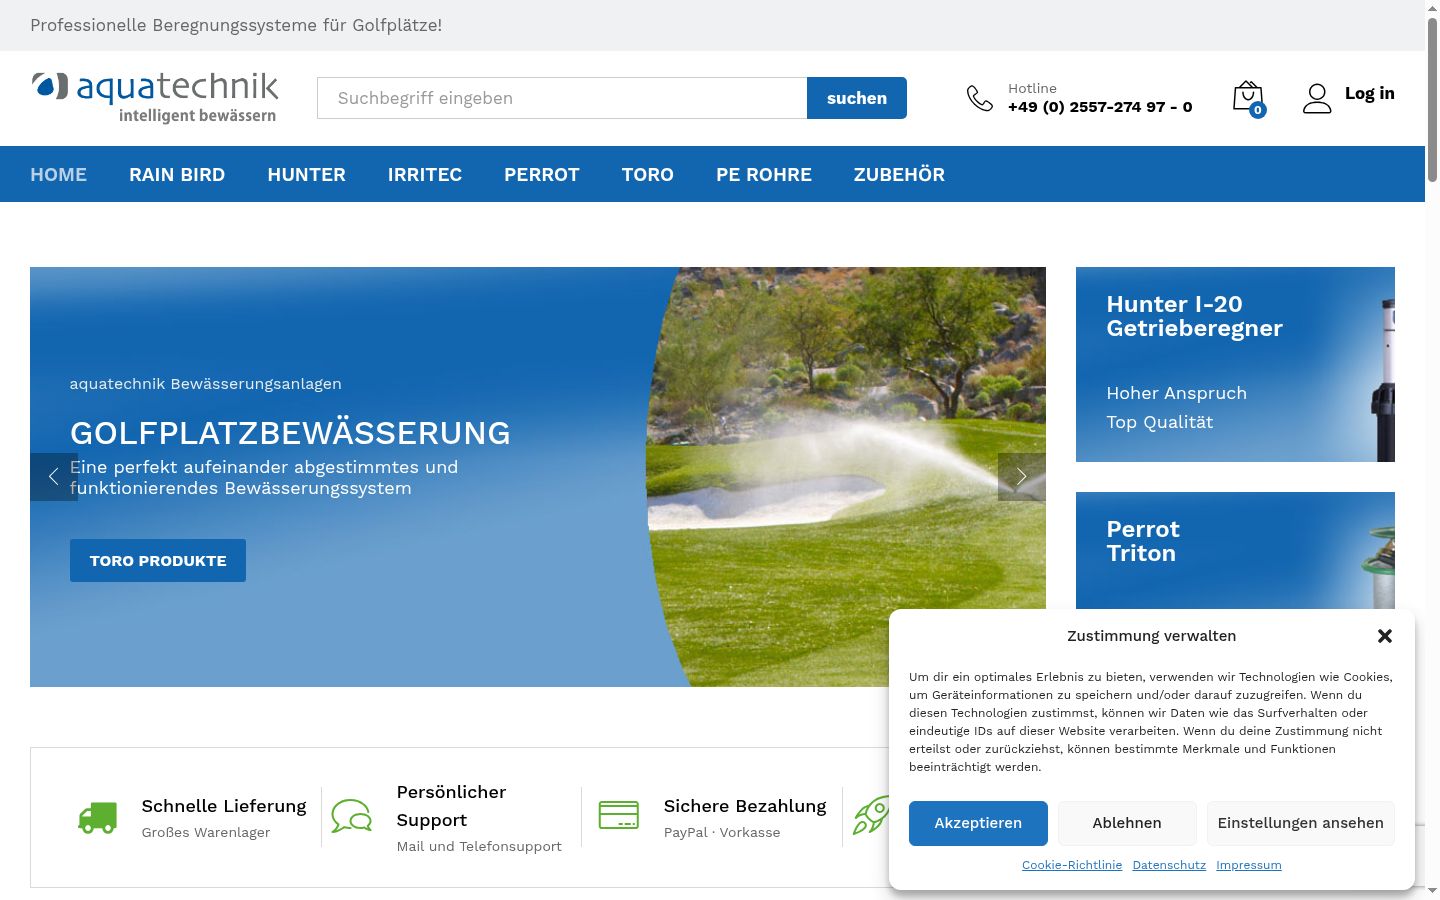This screenshot has height=900, width=1440.
Task: Click the golf course sprinkler image
Action: [x=846, y=477]
